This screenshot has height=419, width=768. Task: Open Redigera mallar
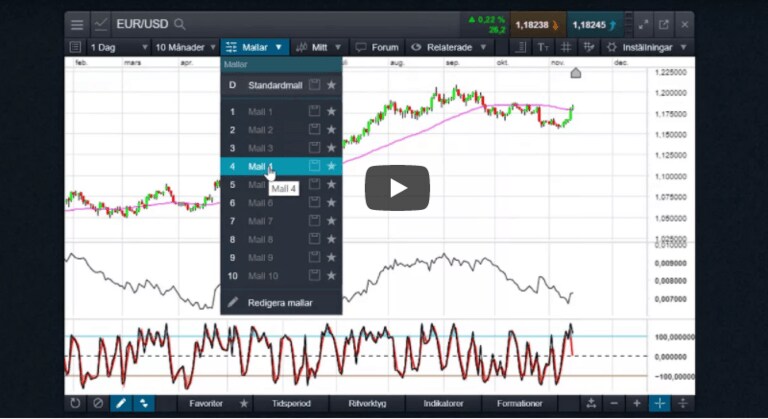click(x=281, y=302)
